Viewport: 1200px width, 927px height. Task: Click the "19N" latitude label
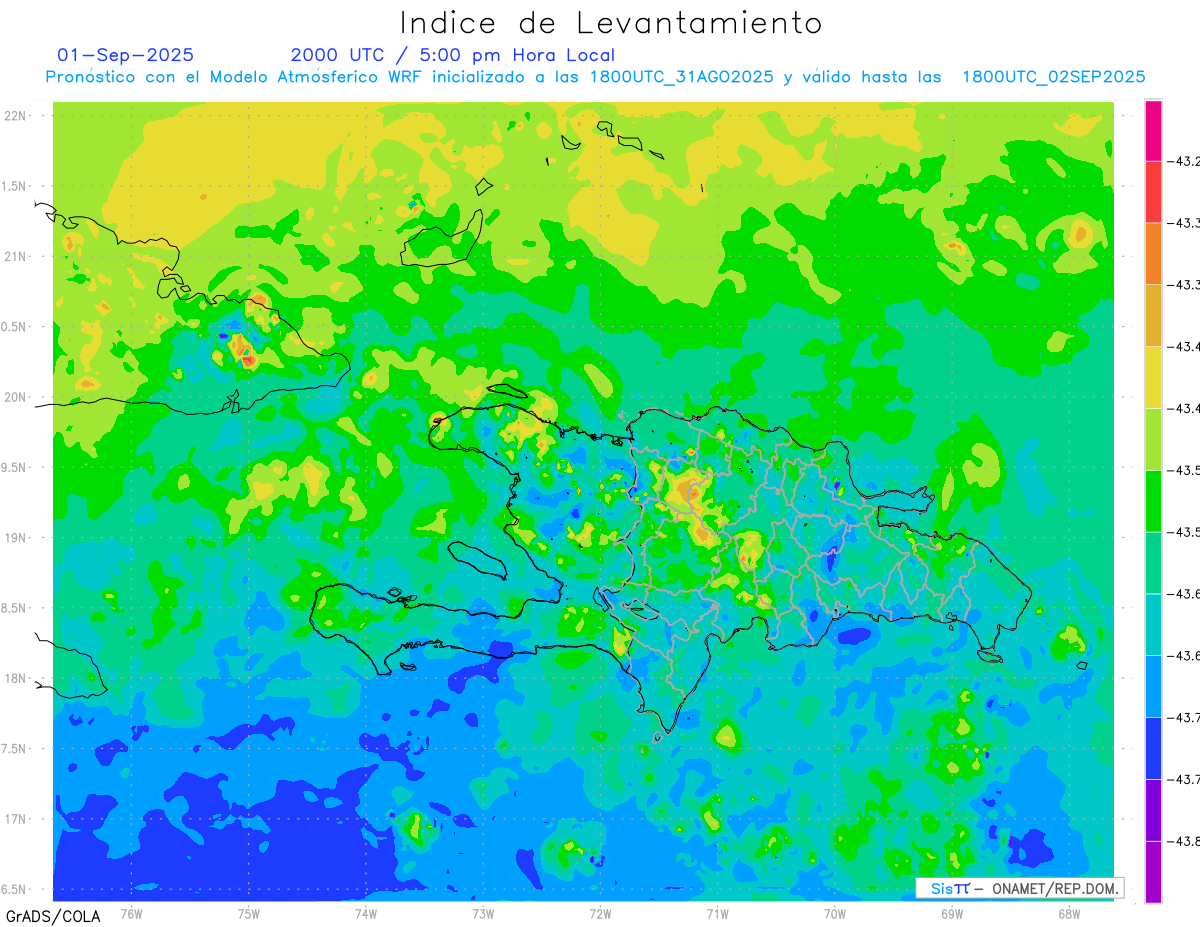click(x=15, y=538)
